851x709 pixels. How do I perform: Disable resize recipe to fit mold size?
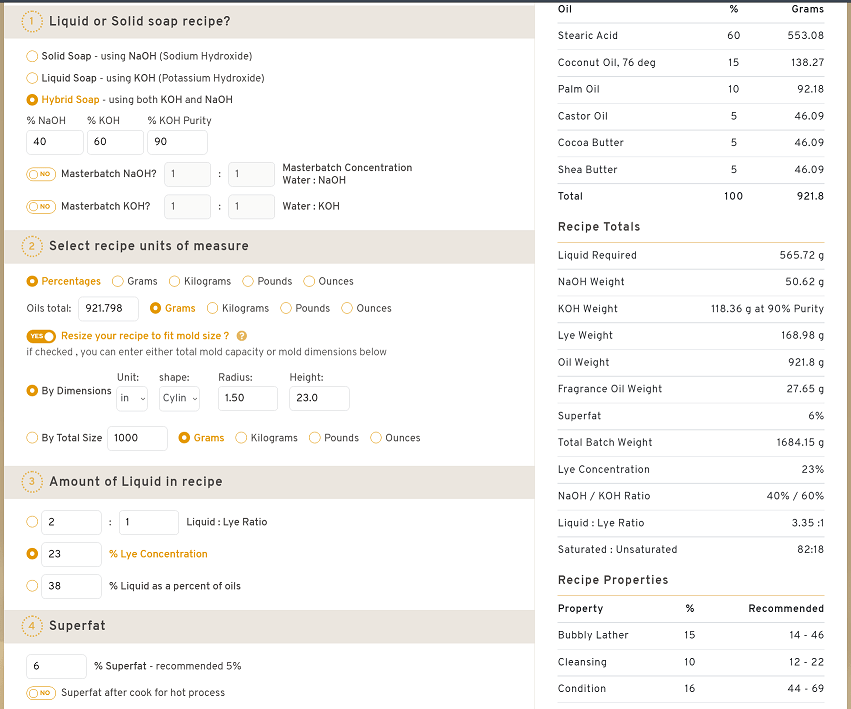point(41,336)
